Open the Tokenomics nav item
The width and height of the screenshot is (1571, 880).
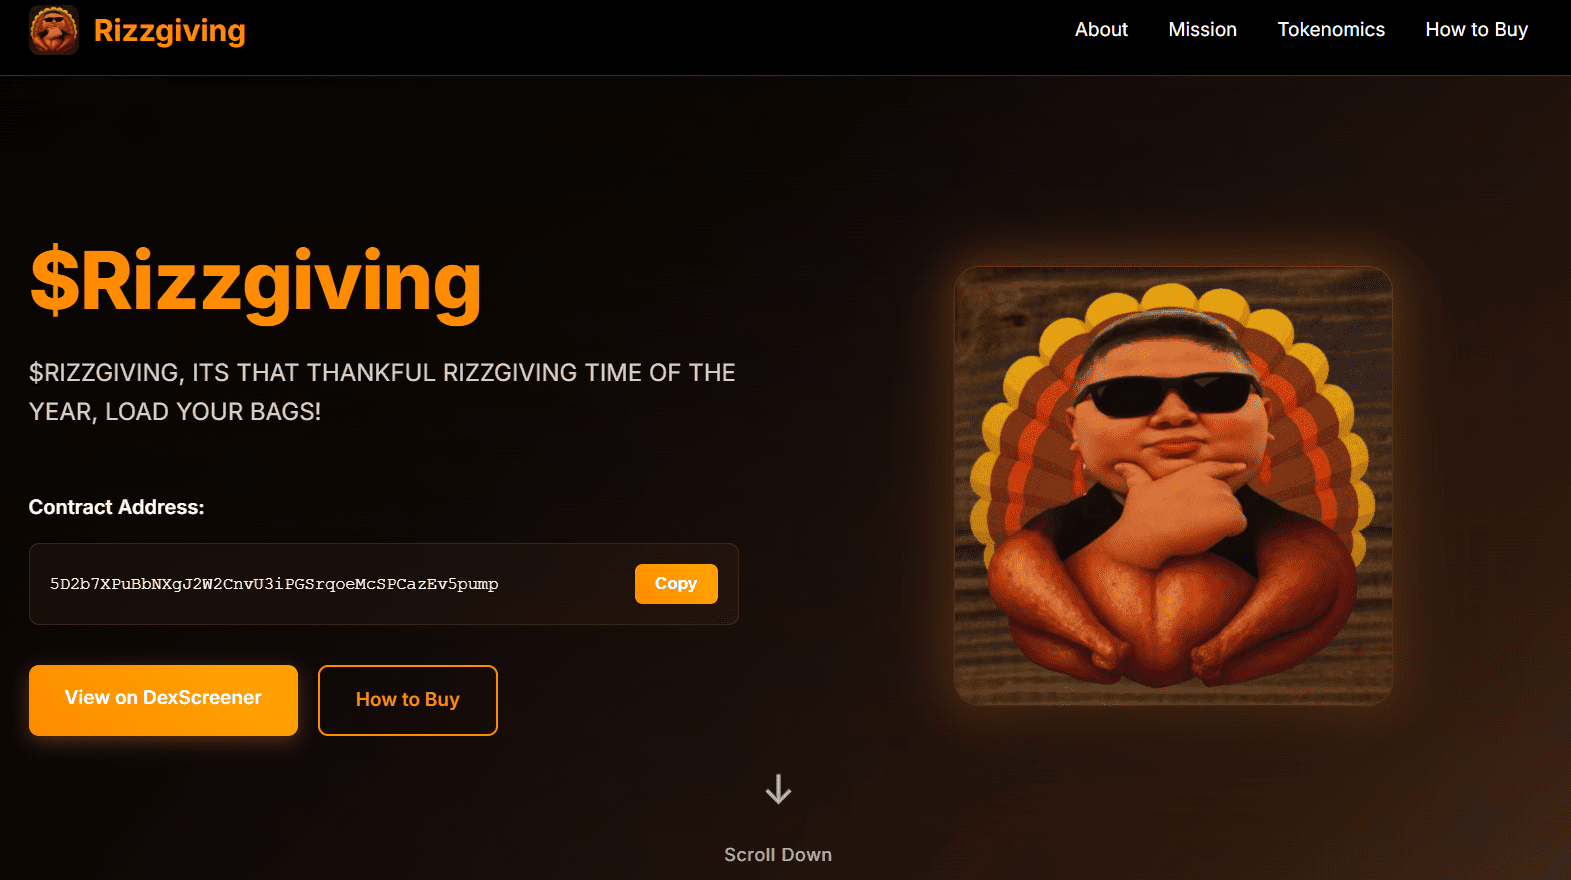[1331, 30]
